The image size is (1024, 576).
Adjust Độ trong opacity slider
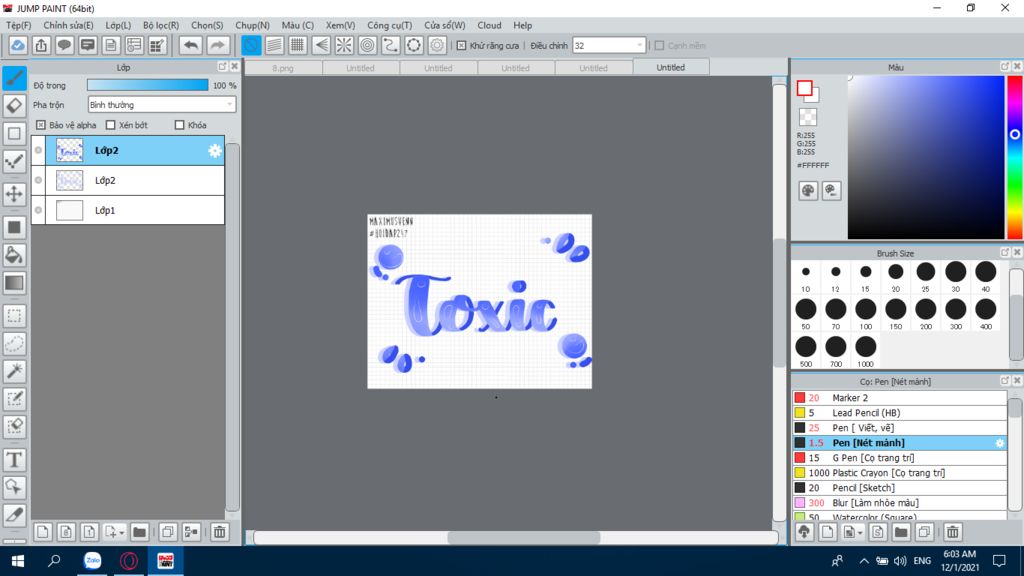pos(148,85)
